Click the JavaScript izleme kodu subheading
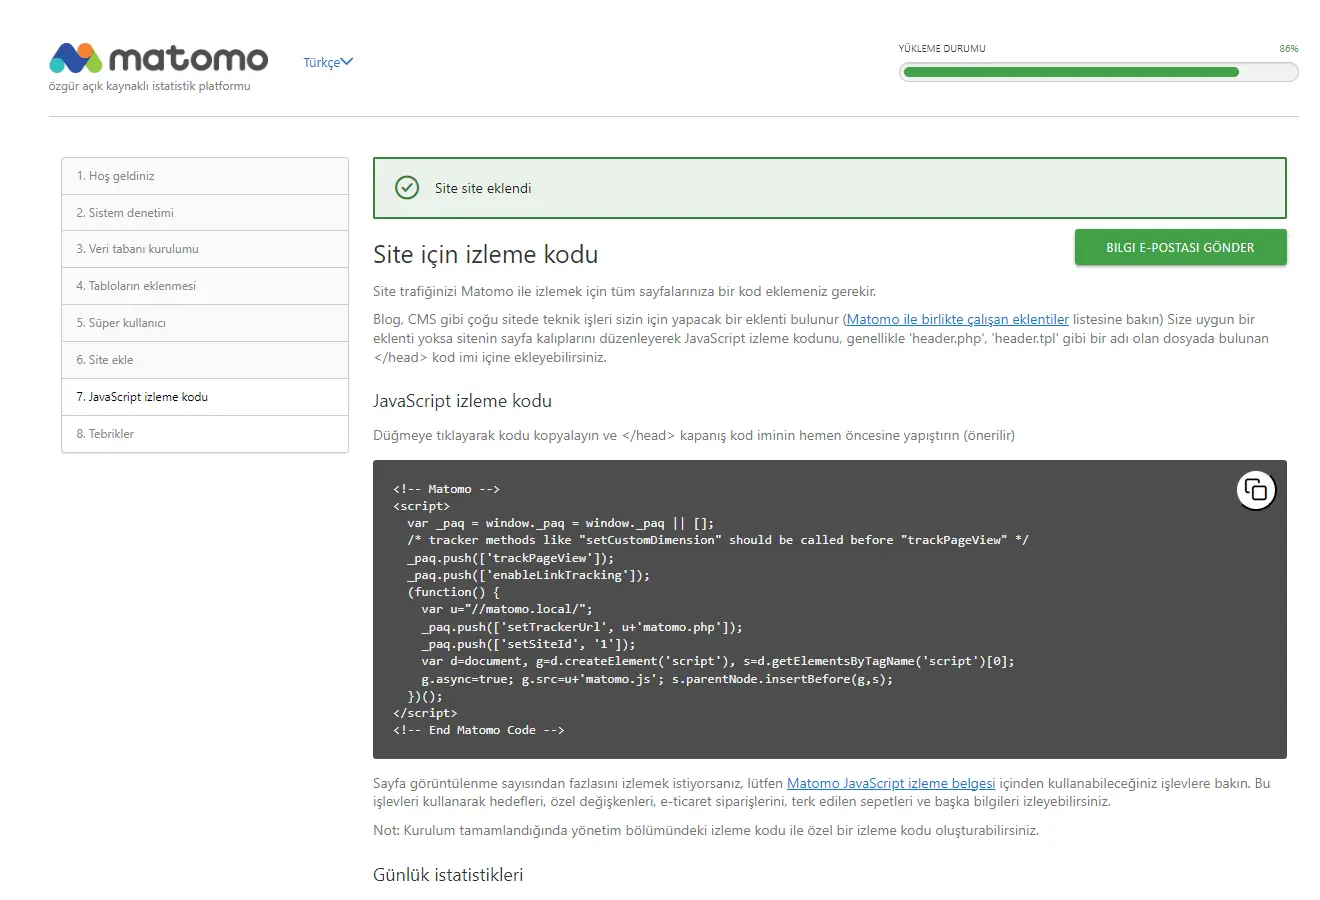Image resolution: width=1320 pixels, height=900 pixels. pyautogui.click(x=462, y=401)
